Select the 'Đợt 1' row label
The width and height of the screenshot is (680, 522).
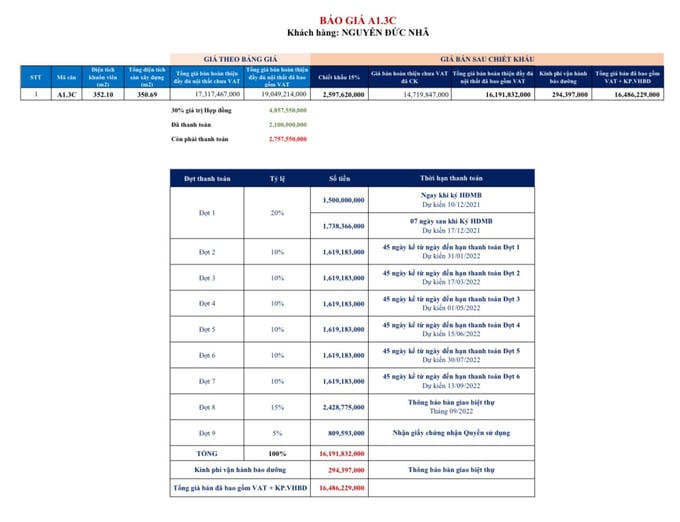(x=207, y=213)
